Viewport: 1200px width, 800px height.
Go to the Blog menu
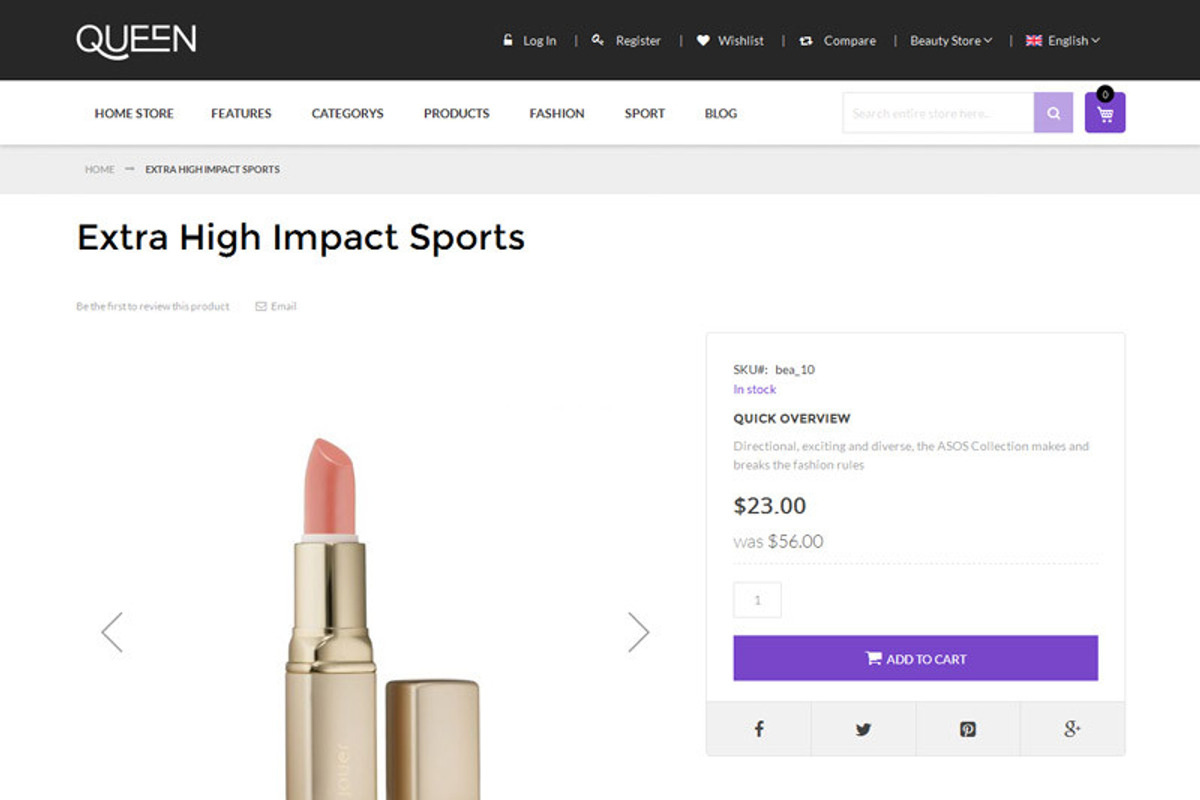(720, 114)
